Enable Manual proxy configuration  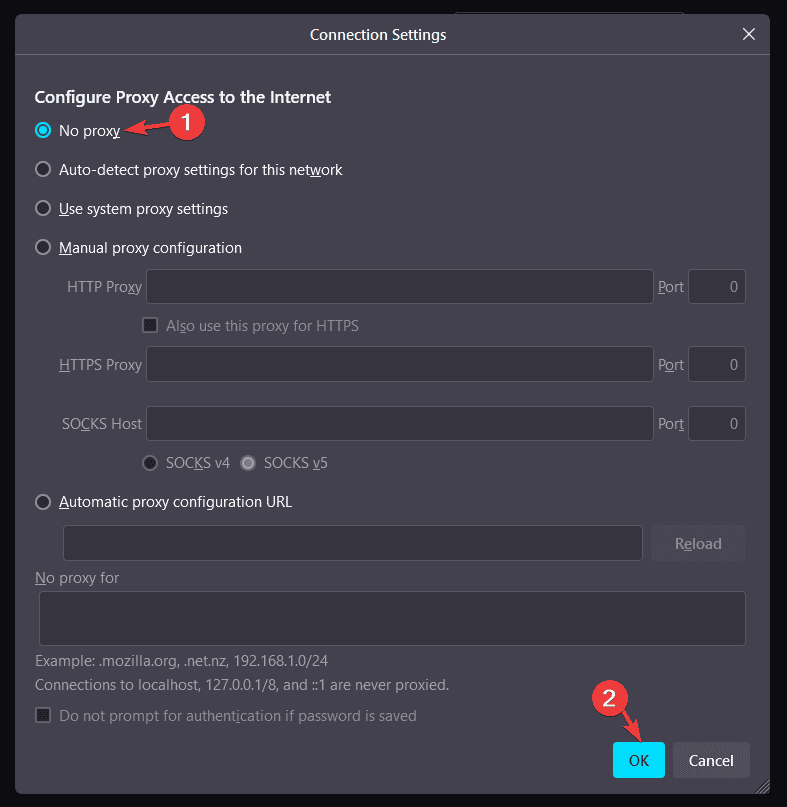[x=43, y=248]
